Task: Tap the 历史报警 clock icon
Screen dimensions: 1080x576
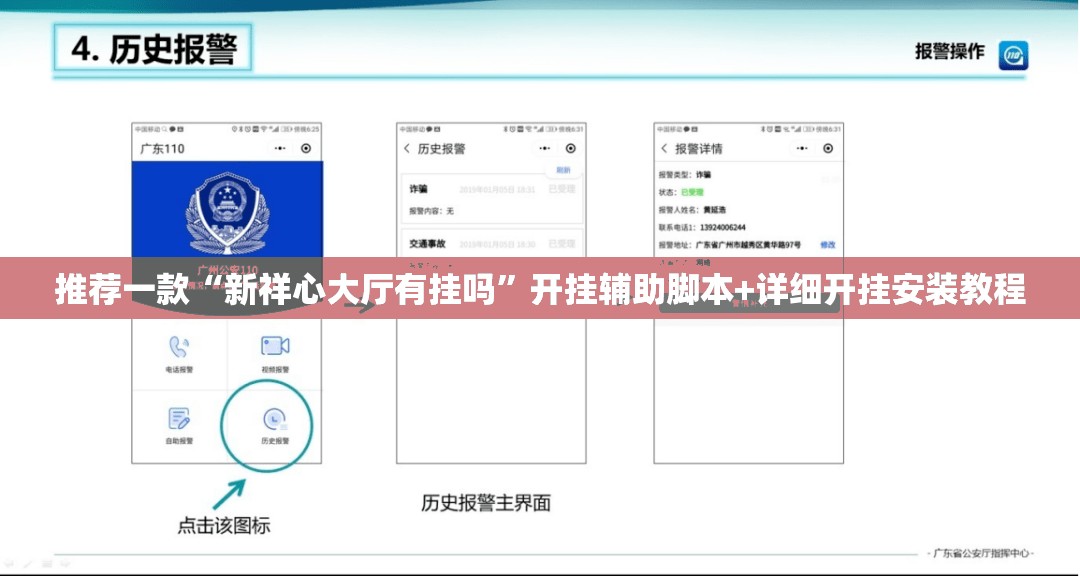Action: 275,419
